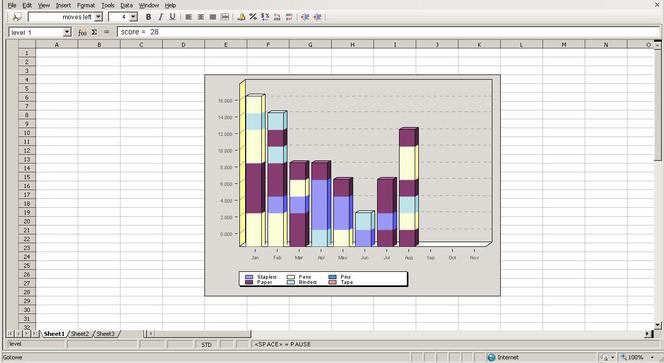Click the first sheet navigation arrow
The image size is (664, 363).
point(10,334)
